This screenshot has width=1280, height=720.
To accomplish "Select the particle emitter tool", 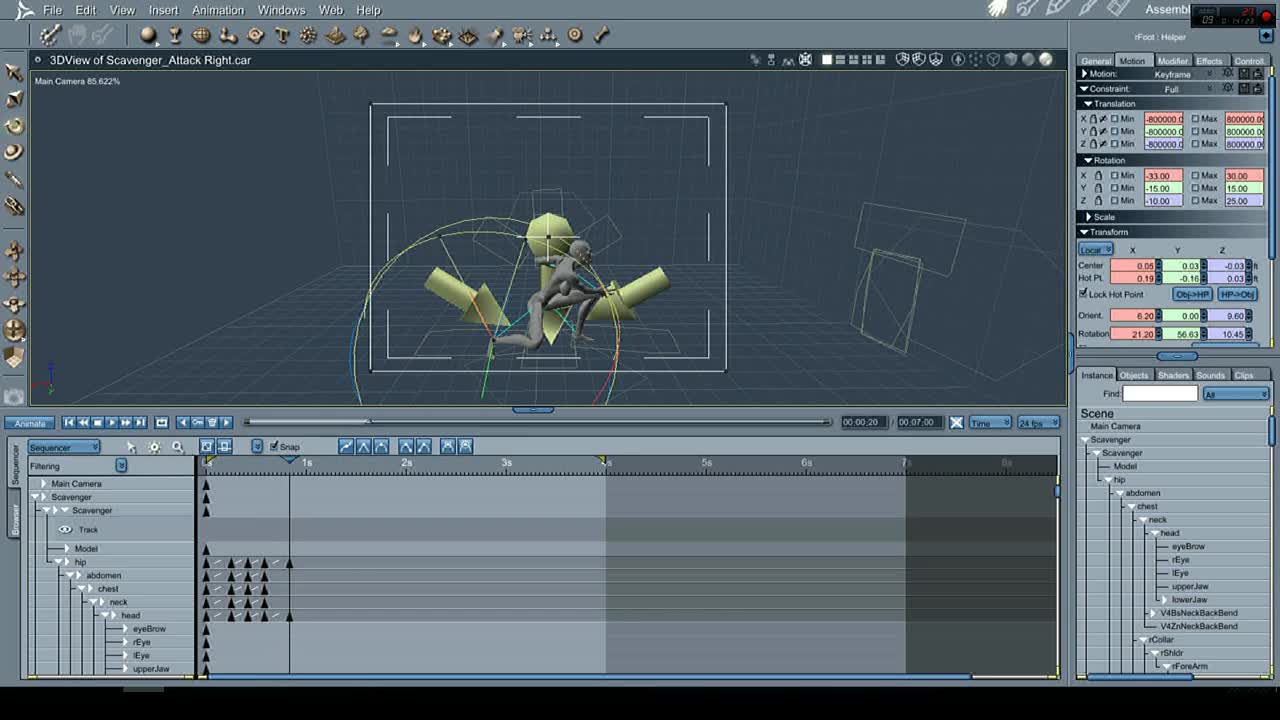I will tap(308, 35).
